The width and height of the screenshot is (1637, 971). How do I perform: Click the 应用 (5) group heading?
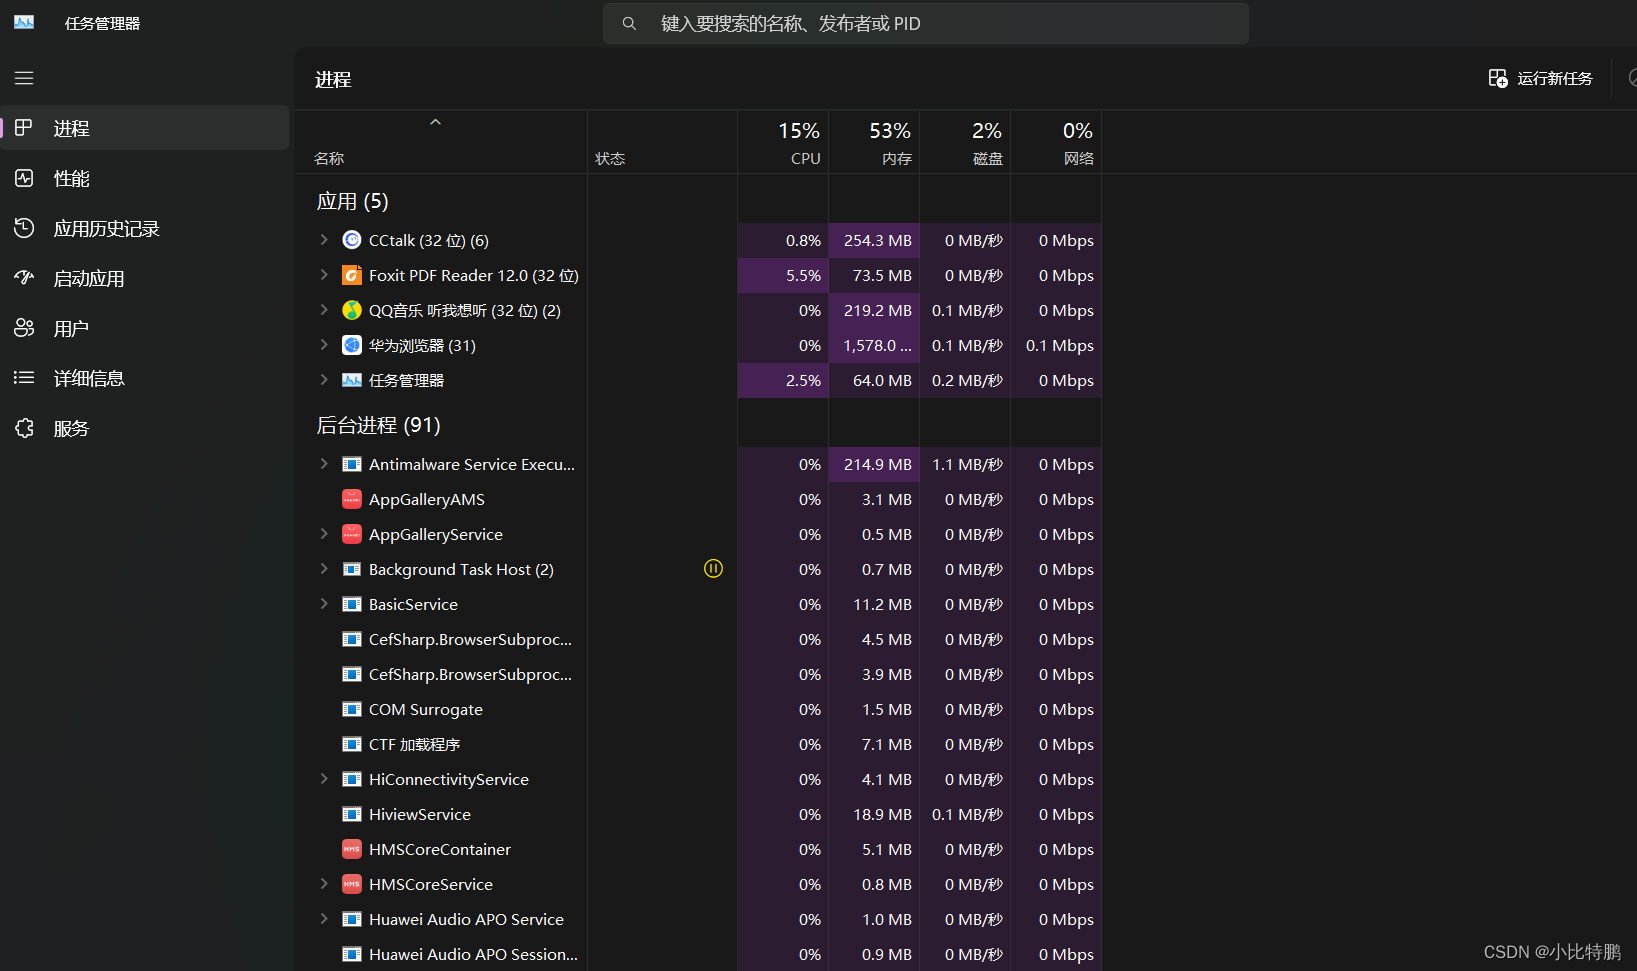pyautogui.click(x=352, y=201)
